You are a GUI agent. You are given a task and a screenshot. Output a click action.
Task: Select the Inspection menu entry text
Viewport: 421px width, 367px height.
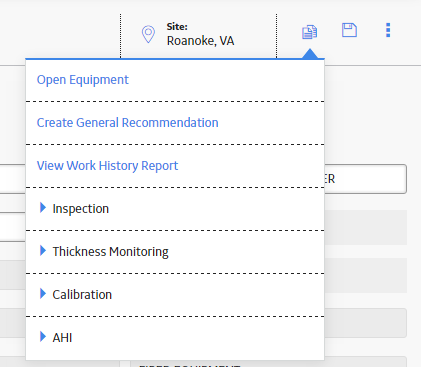[x=81, y=209]
